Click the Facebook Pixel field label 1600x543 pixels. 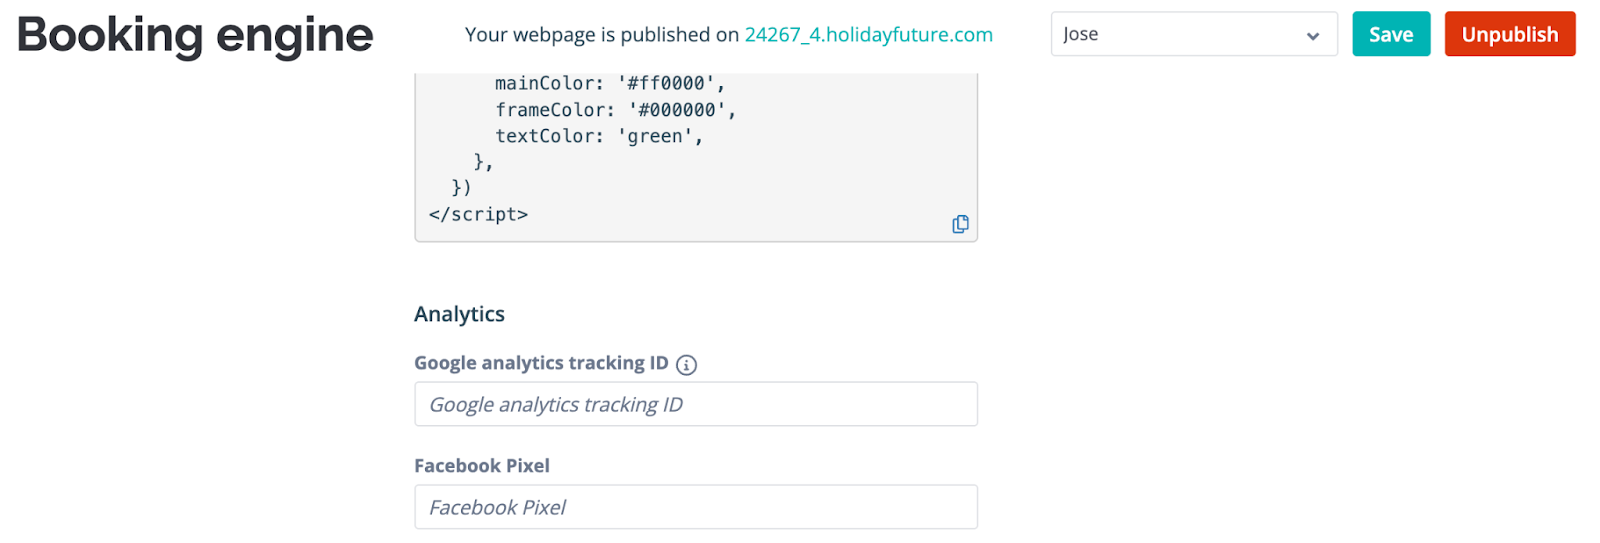[x=482, y=466]
